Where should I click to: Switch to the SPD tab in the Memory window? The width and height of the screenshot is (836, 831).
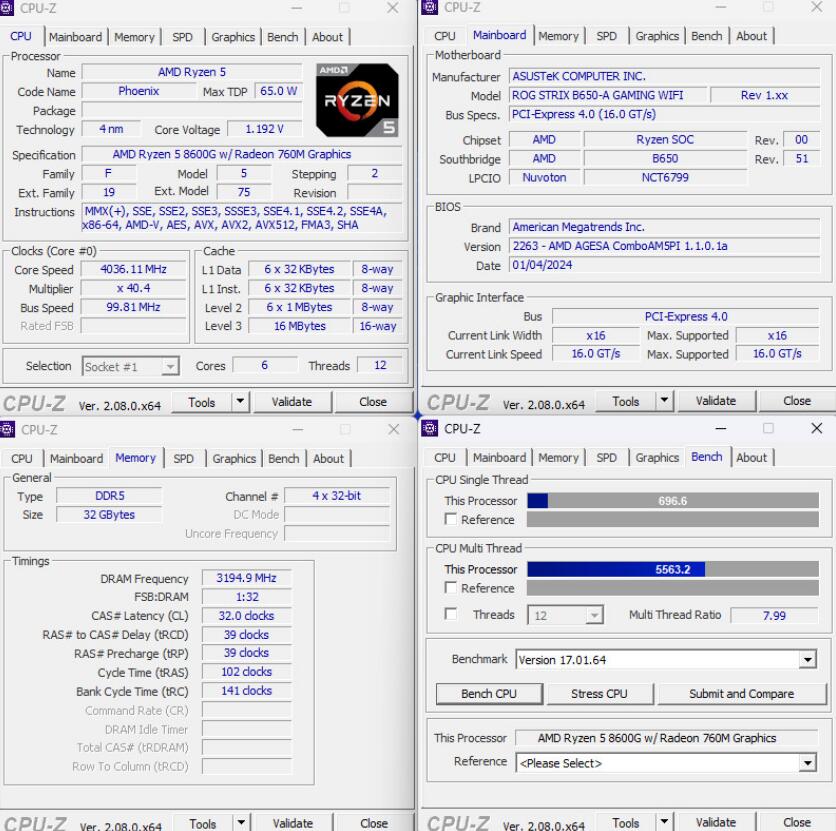pyautogui.click(x=184, y=458)
